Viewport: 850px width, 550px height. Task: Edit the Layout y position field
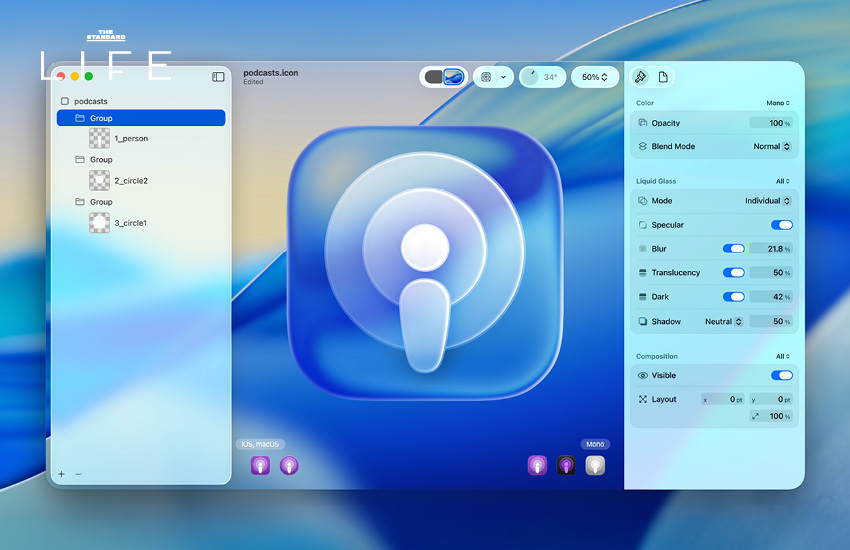click(771, 399)
